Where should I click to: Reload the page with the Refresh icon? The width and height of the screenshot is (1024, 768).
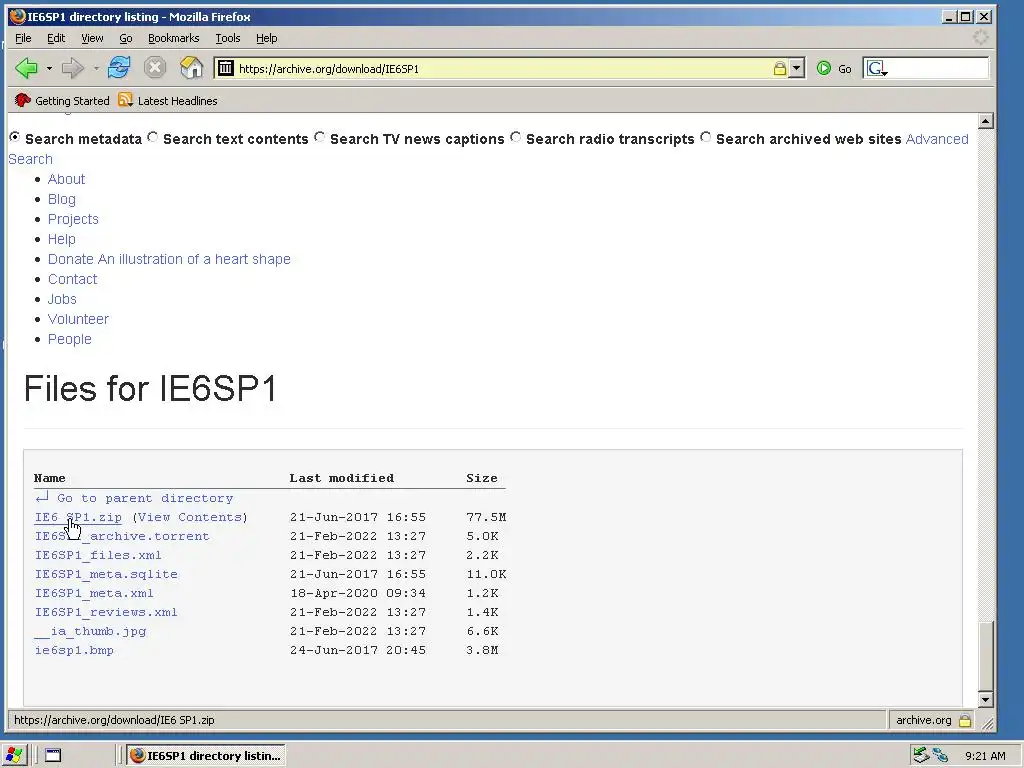coord(119,68)
